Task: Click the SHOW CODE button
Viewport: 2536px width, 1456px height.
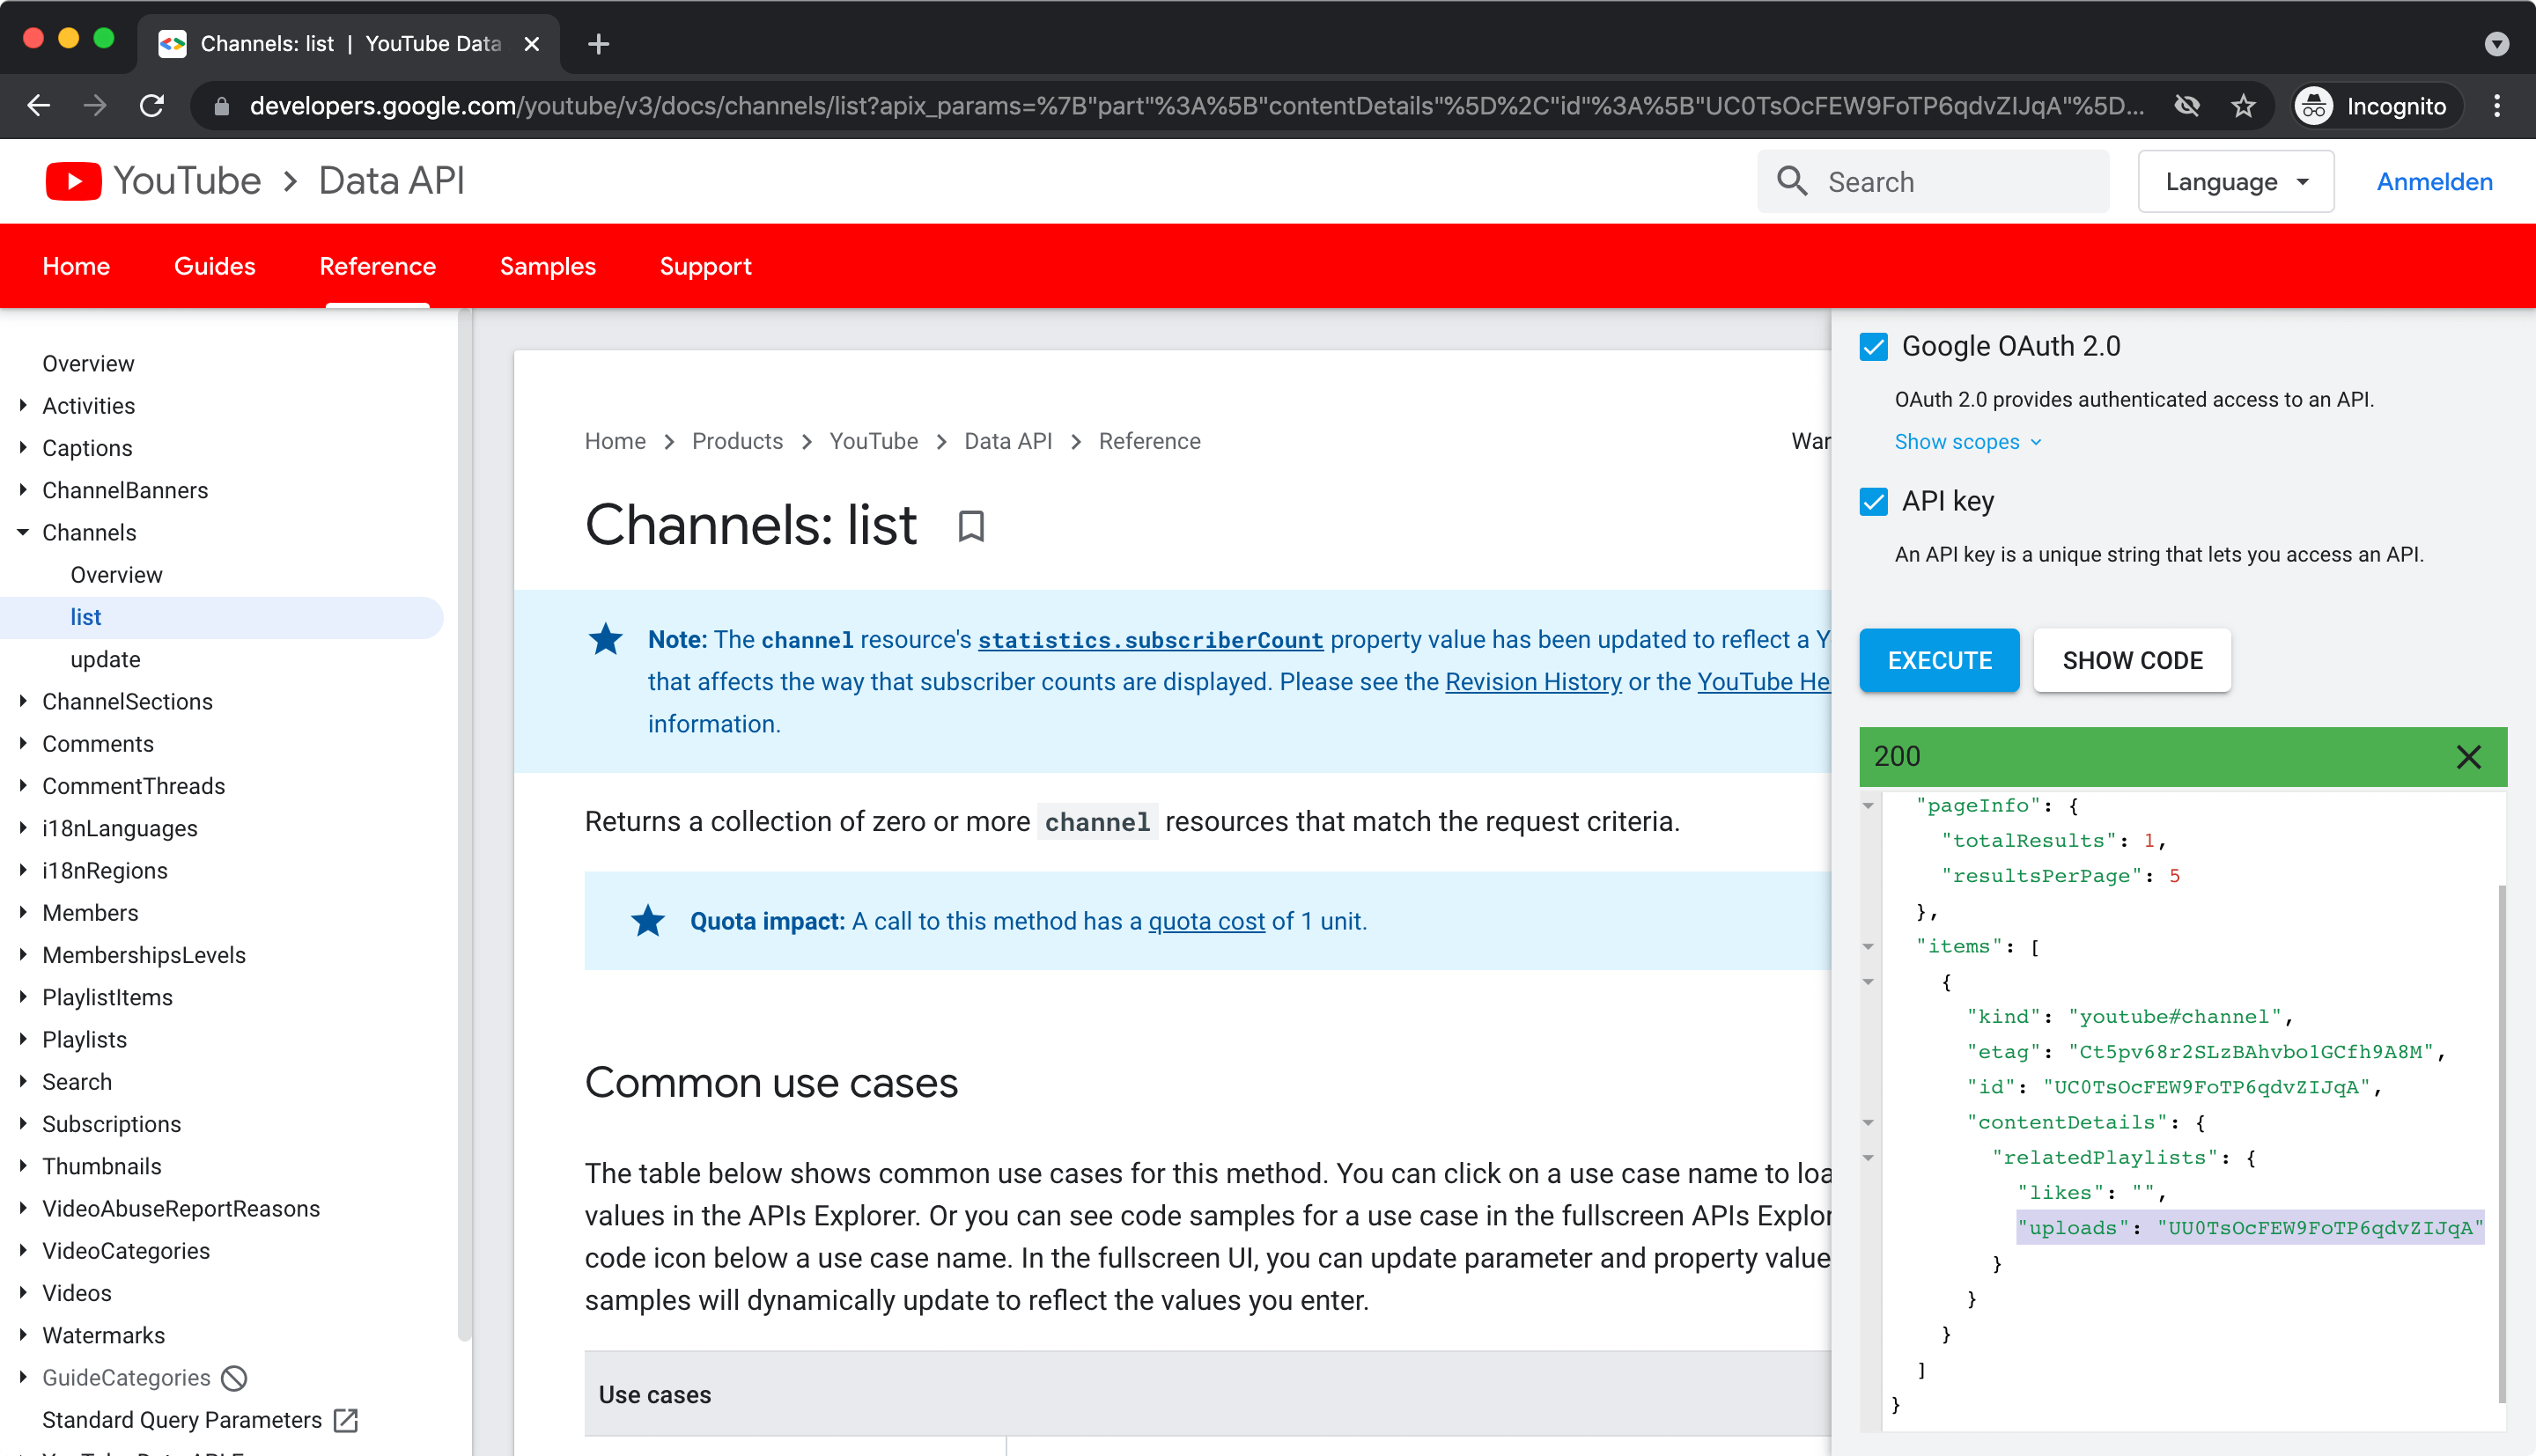Action: coord(2132,660)
